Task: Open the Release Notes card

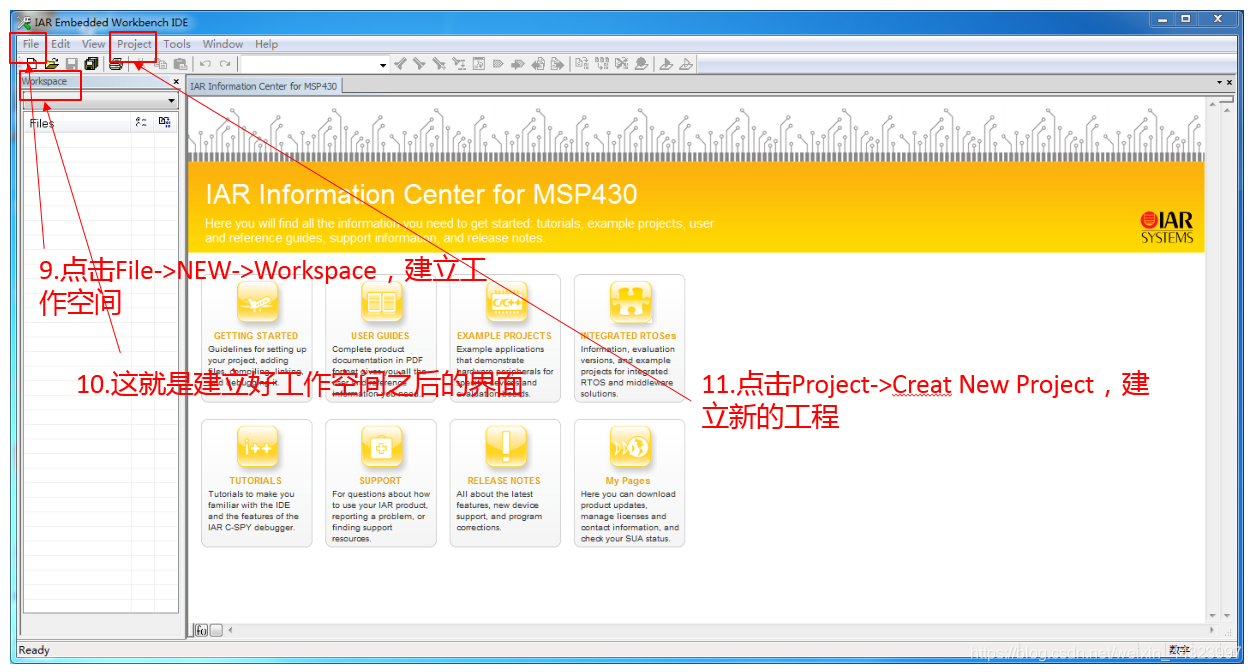Action: click(505, 483)
